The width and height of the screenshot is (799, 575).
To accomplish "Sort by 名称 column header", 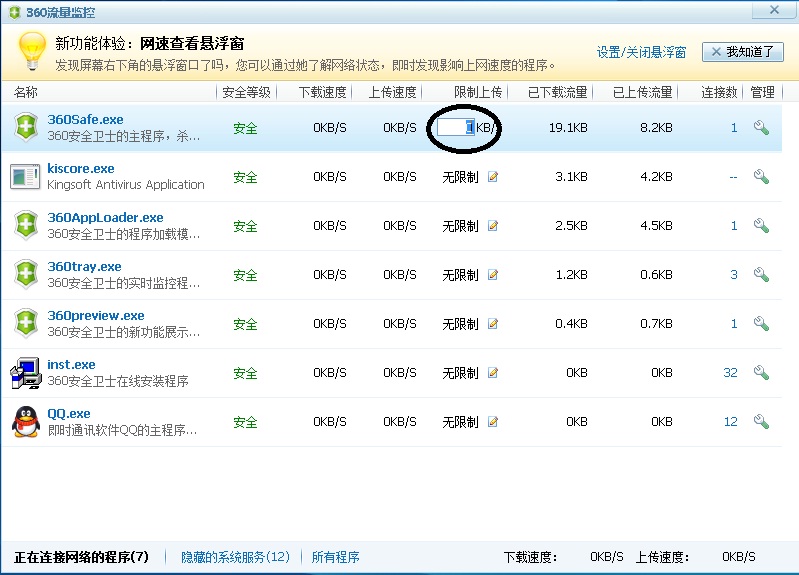I will tap(26, 92).
